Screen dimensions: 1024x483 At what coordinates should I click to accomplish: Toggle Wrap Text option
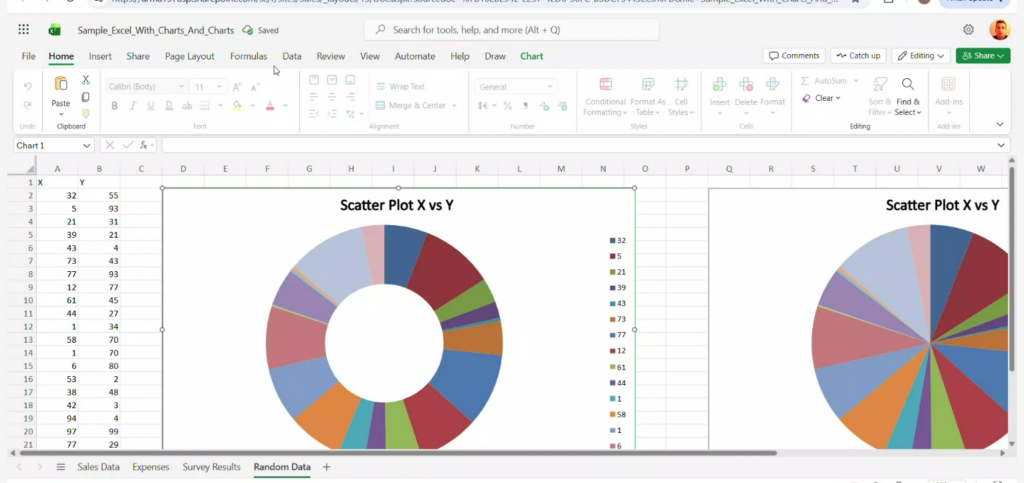tap(400, 86)
